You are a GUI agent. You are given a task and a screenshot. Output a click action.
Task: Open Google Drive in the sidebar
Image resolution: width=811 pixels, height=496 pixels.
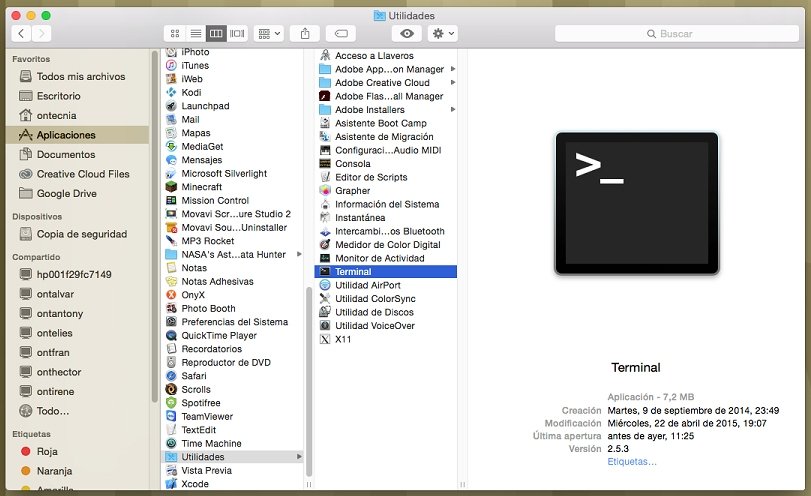coord(78,193)
